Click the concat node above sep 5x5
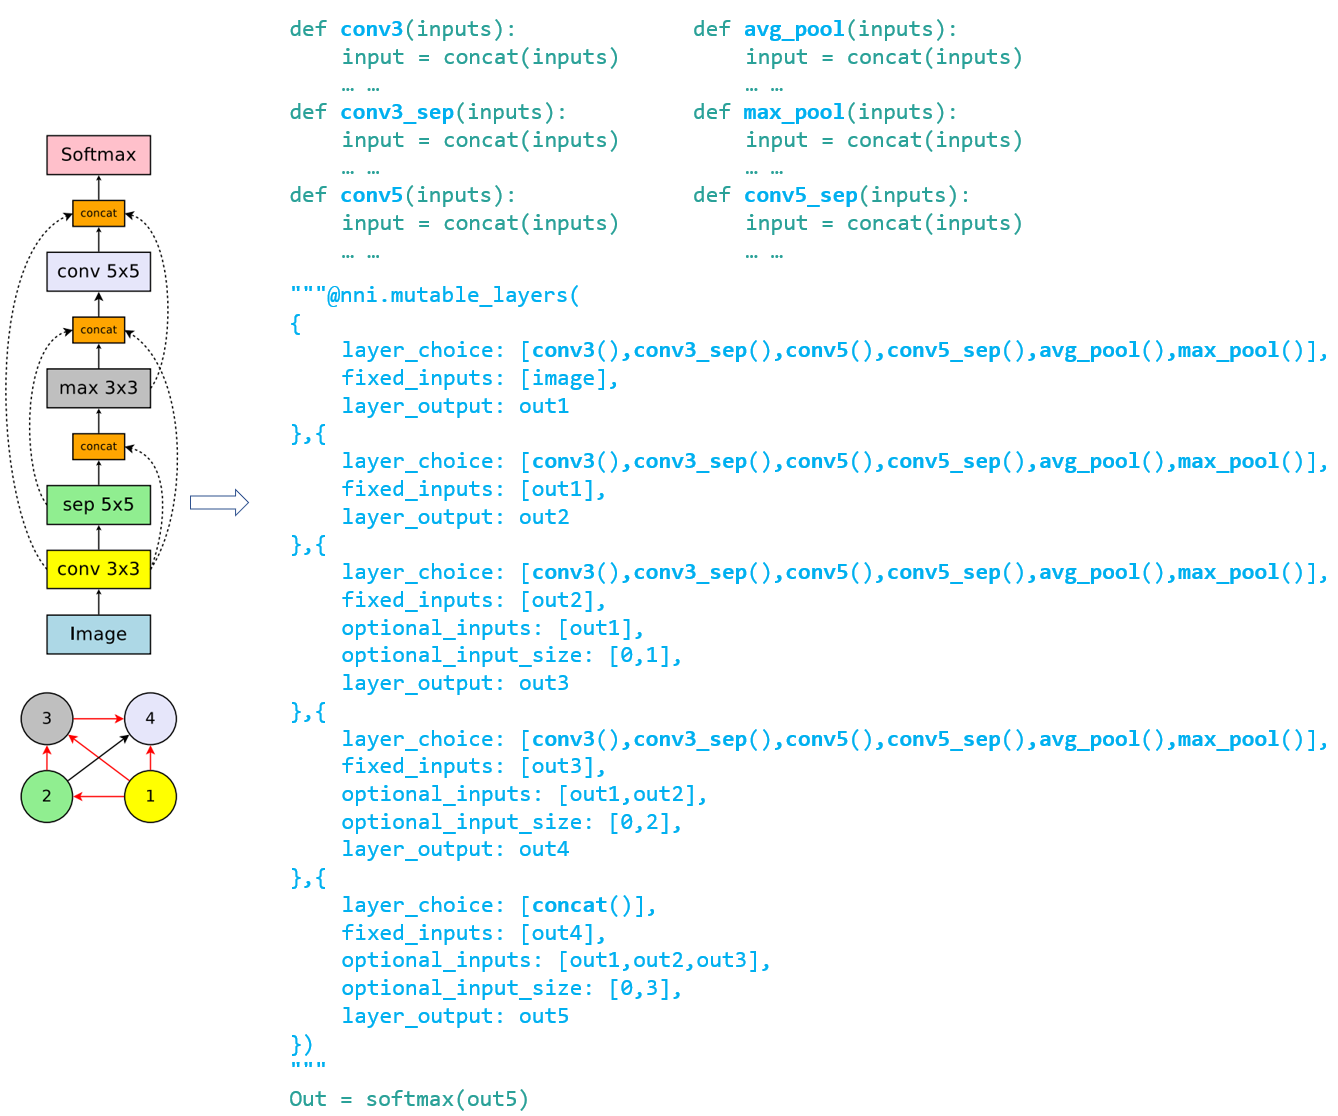Image resolution: width=1338 pixels, height=1116 pixels. (x=98, y=446)
